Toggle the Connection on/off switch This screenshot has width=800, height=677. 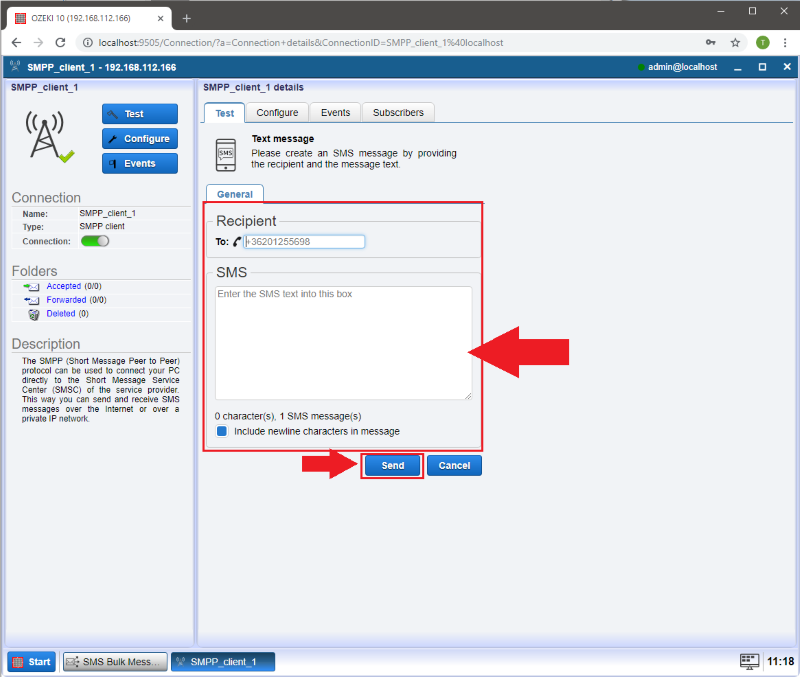[x=95, y=241]
